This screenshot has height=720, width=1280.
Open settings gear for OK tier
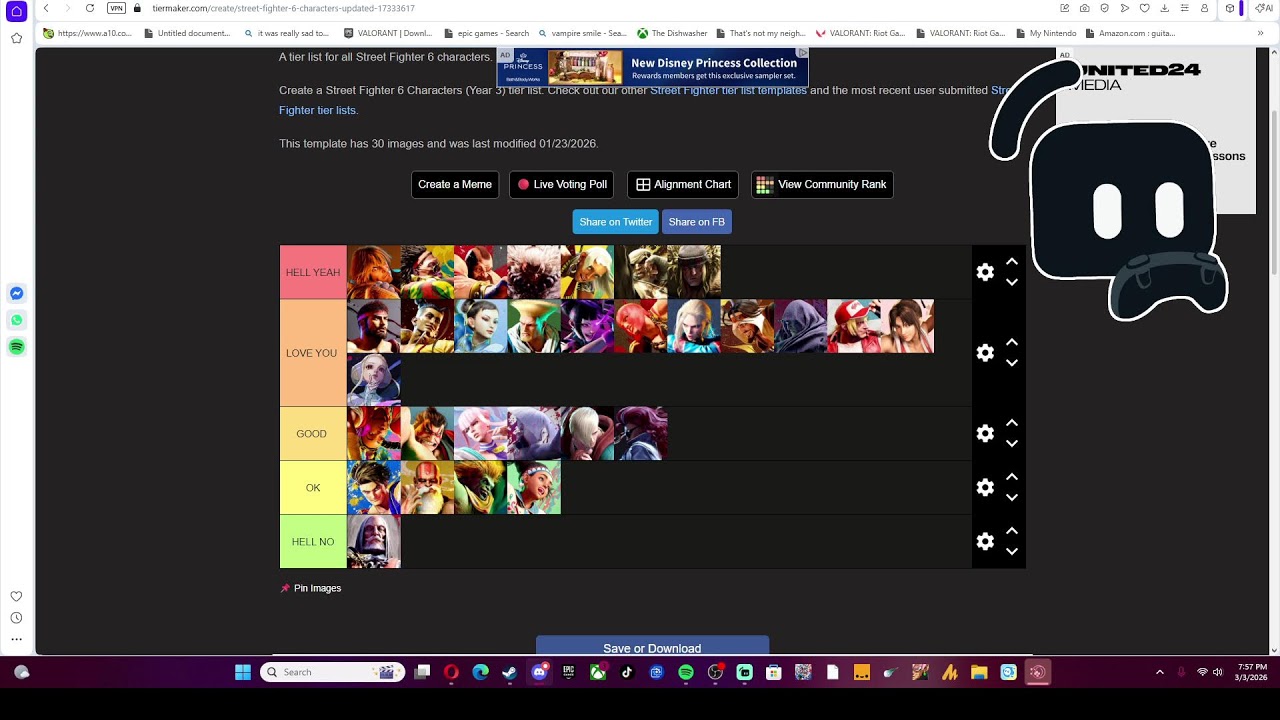coord(985,487)
